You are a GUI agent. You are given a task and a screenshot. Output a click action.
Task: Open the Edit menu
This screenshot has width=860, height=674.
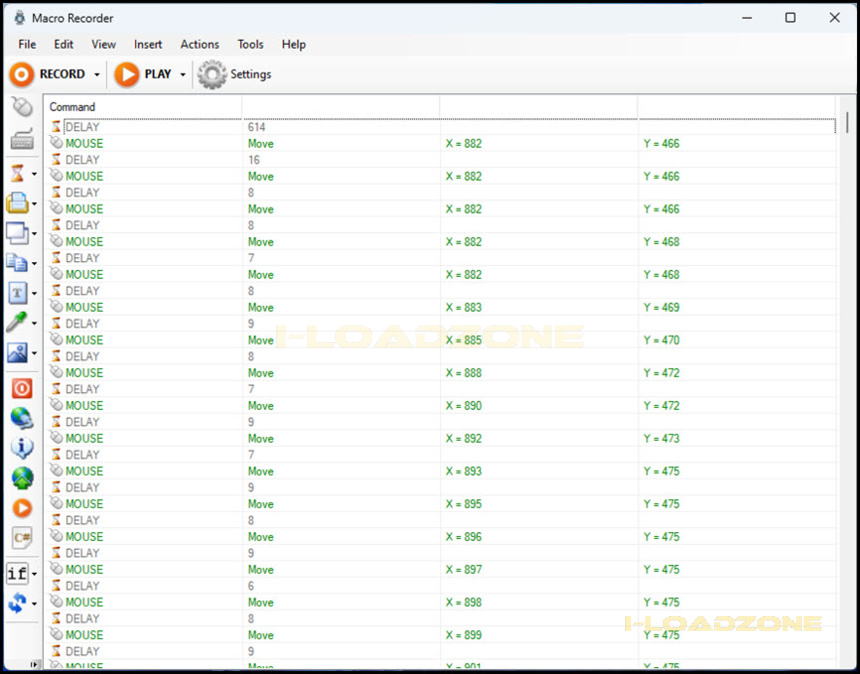coord(64,44)
